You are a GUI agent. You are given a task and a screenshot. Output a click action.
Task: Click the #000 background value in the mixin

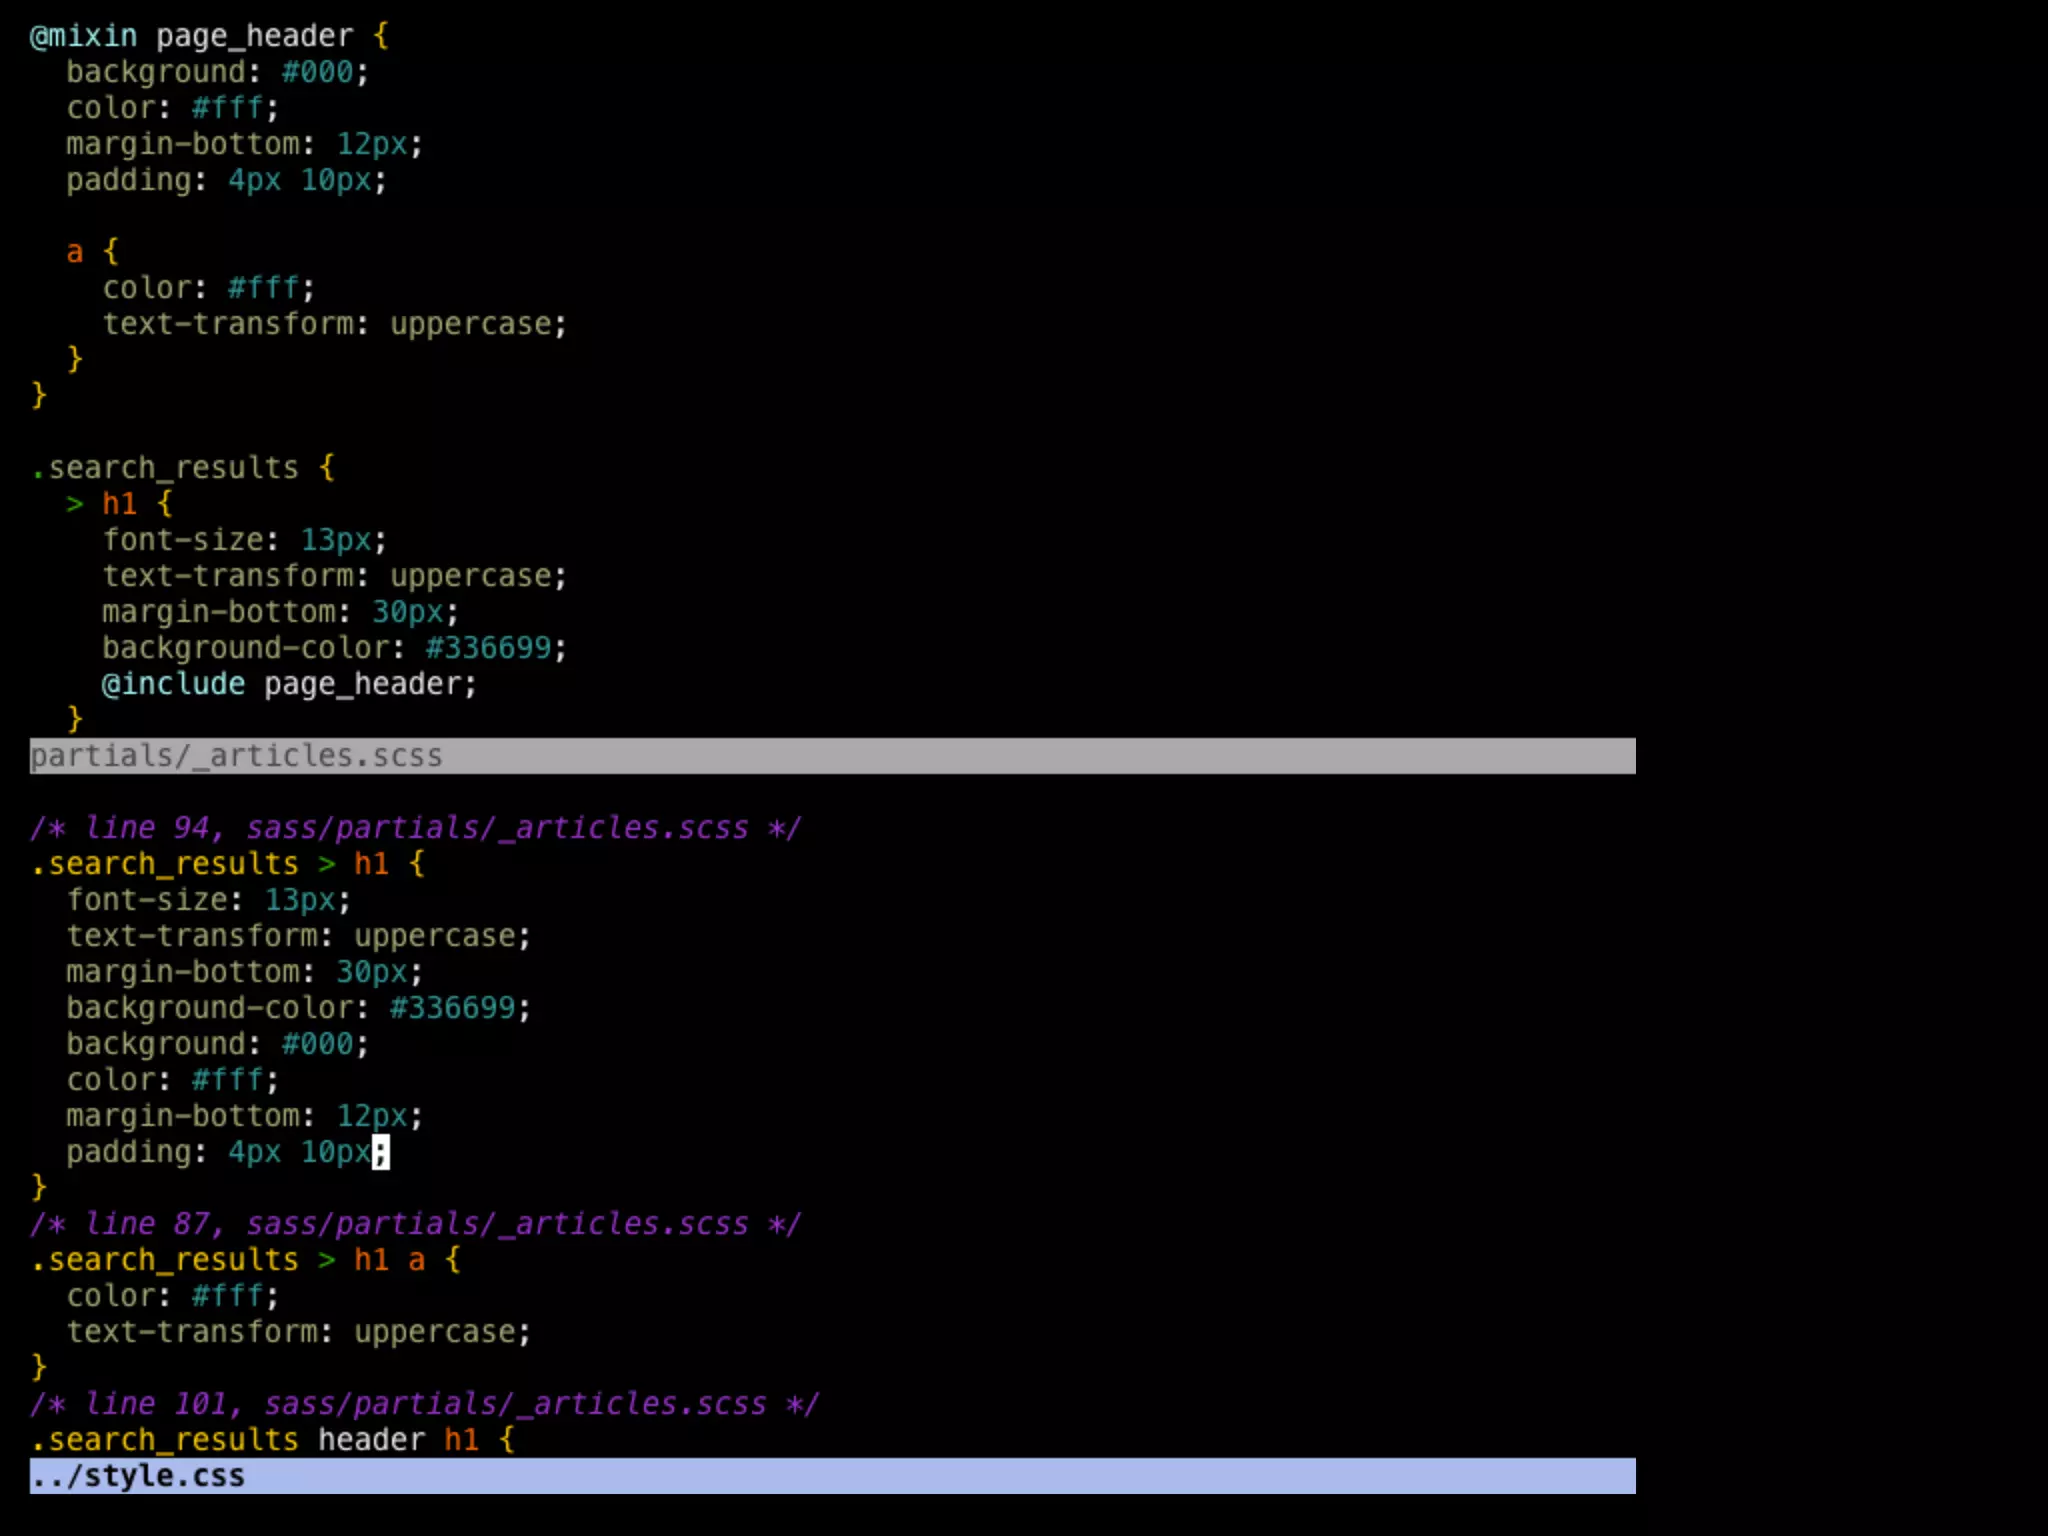coord(317,72)
